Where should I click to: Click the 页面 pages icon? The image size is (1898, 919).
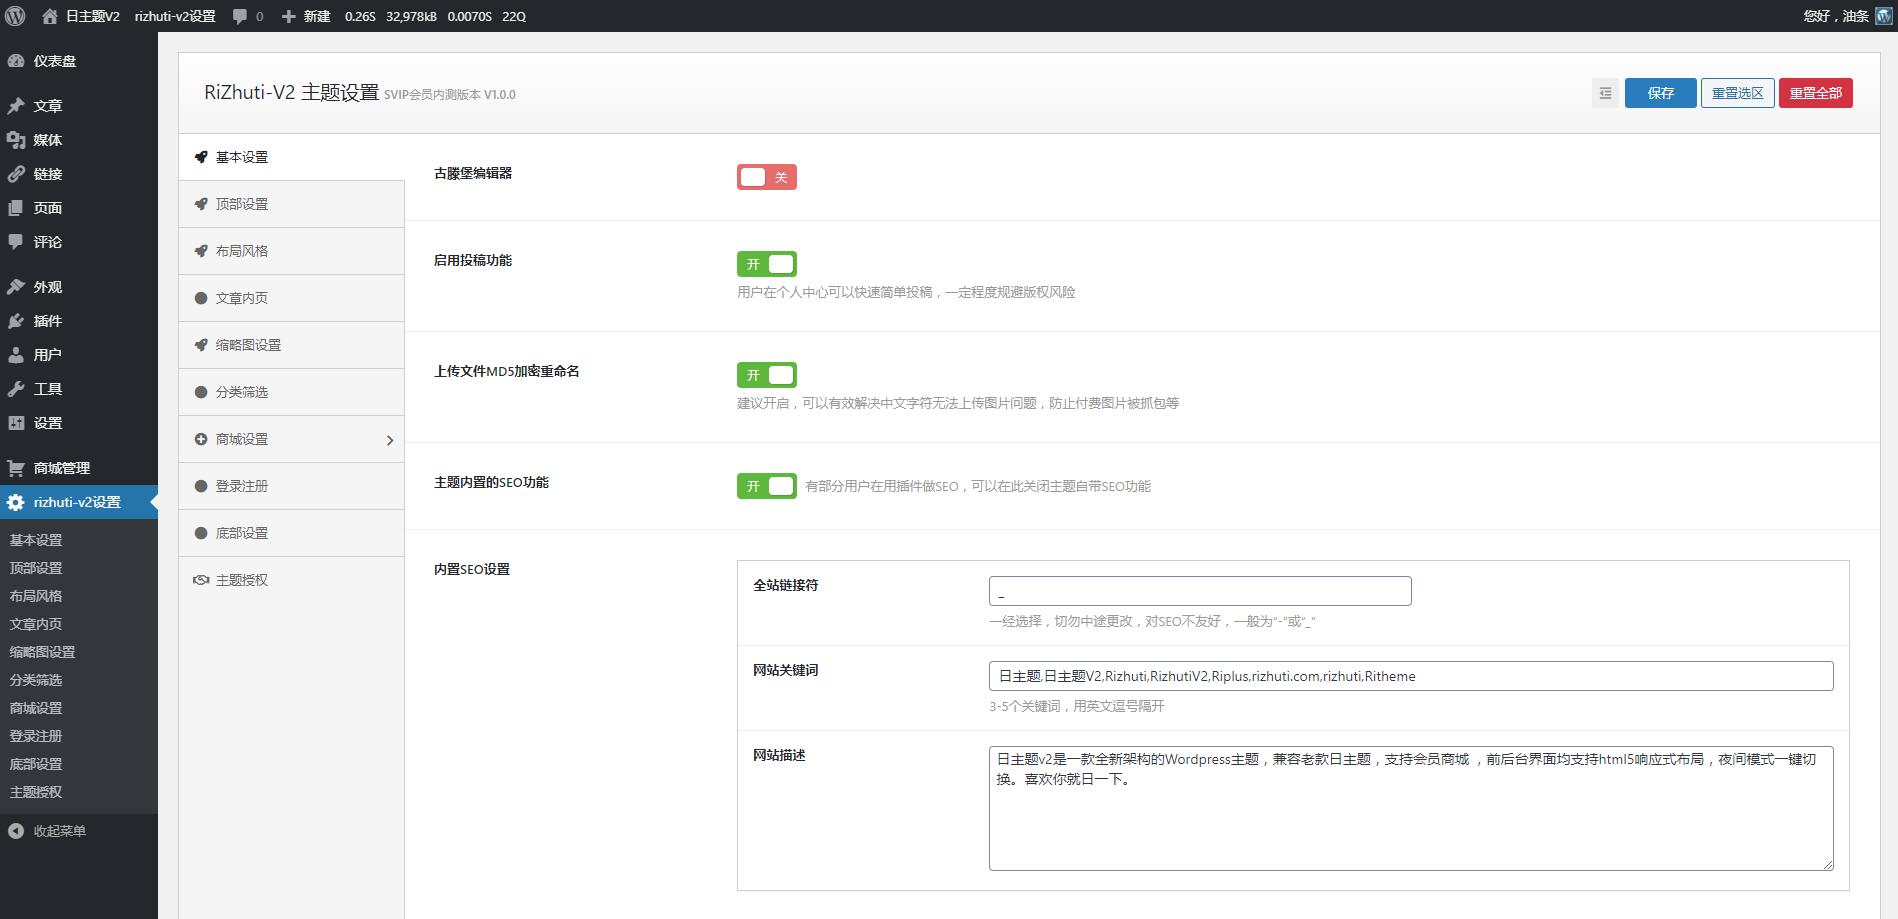click(x=15, y=208)
